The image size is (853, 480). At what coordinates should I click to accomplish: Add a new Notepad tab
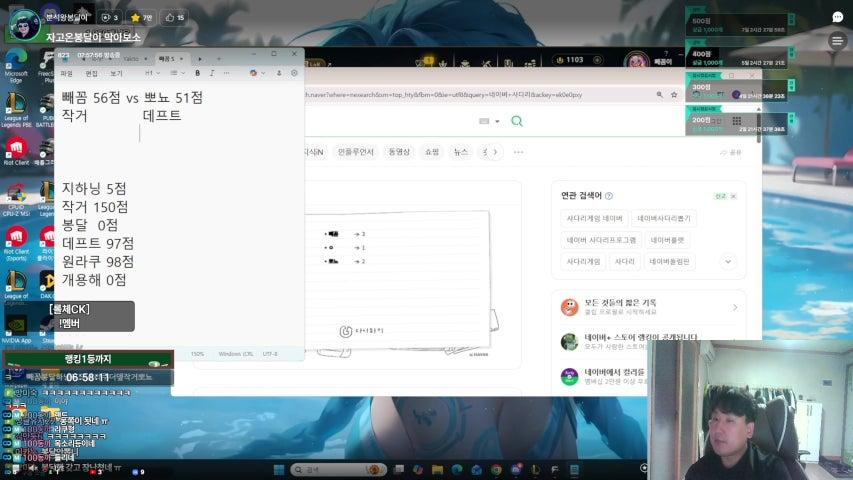pyautogui.click(x=219, y=59)
